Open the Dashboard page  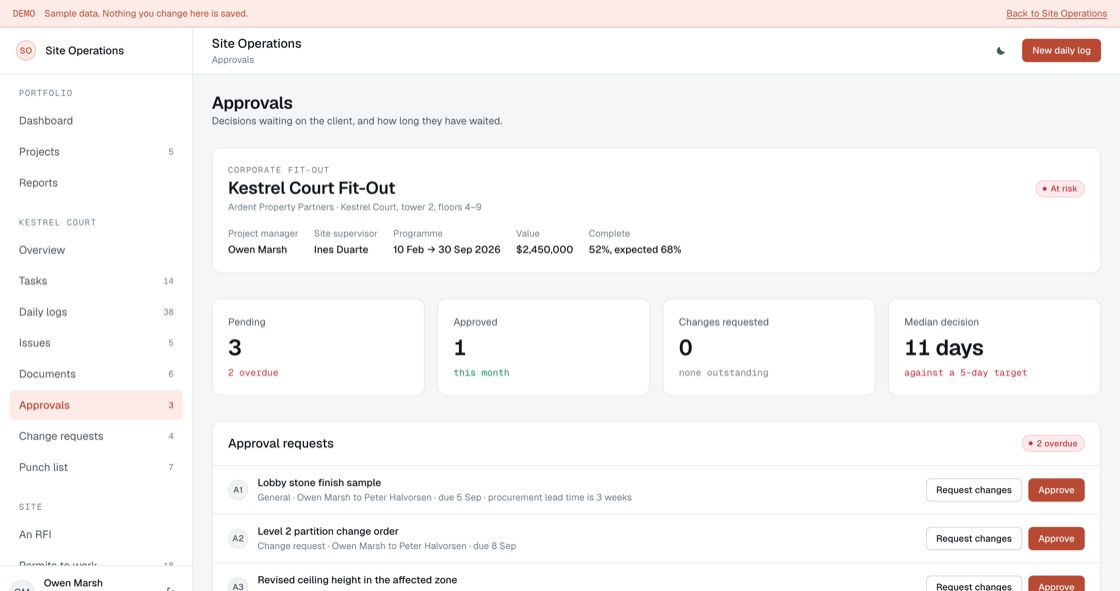point(96,121)
